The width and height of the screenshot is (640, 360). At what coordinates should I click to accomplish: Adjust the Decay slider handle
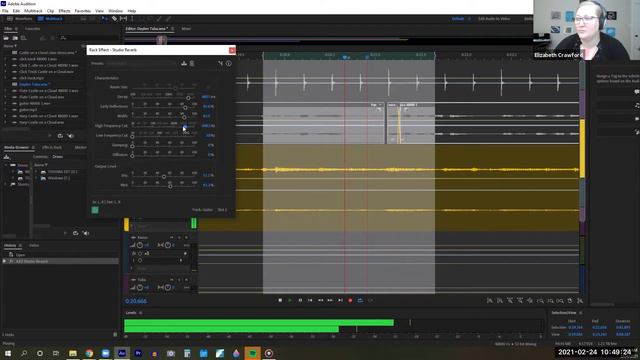[188, 98]
